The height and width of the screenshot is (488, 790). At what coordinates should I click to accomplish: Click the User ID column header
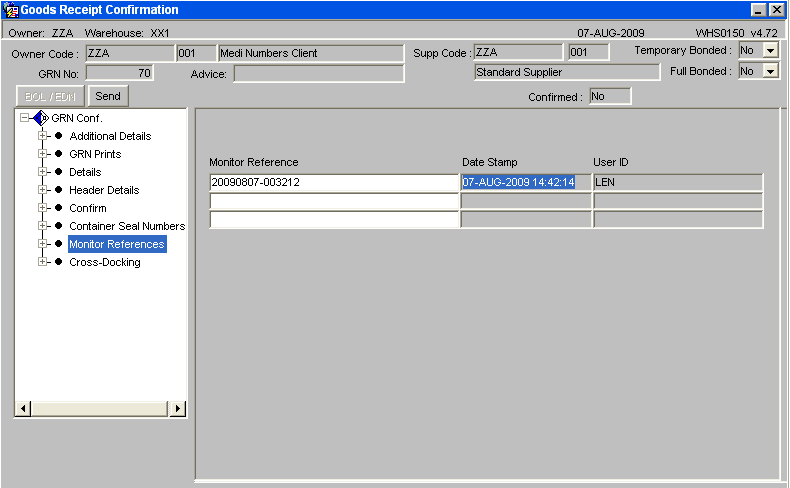[x=611, y=162]
